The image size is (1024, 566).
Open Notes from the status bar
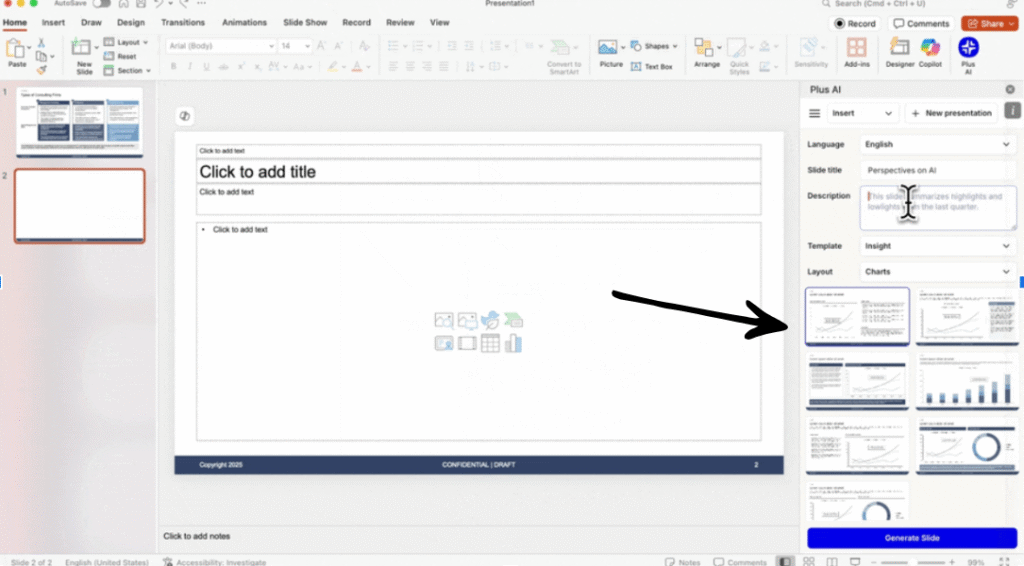(x=682, y=561)
